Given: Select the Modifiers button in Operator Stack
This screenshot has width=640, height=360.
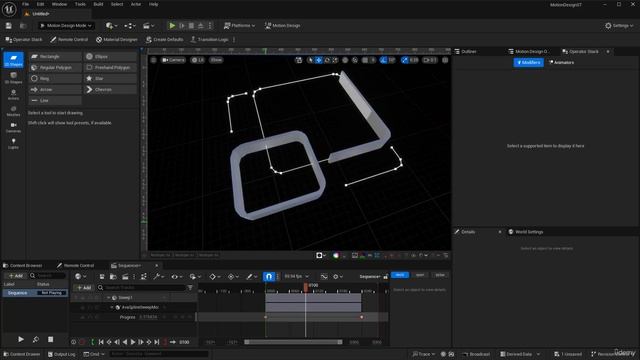Looking at the screenshot, I should 529,62.
